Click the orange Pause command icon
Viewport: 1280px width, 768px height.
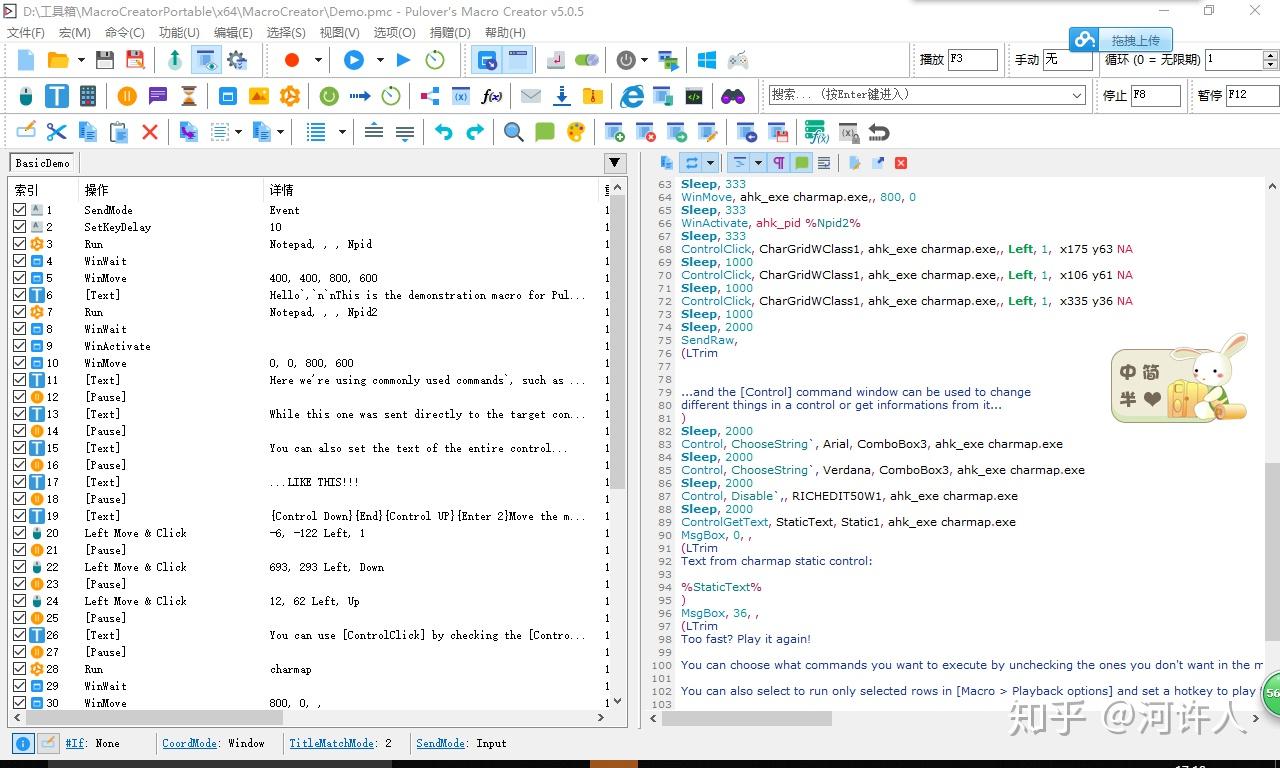pos(127,96)
